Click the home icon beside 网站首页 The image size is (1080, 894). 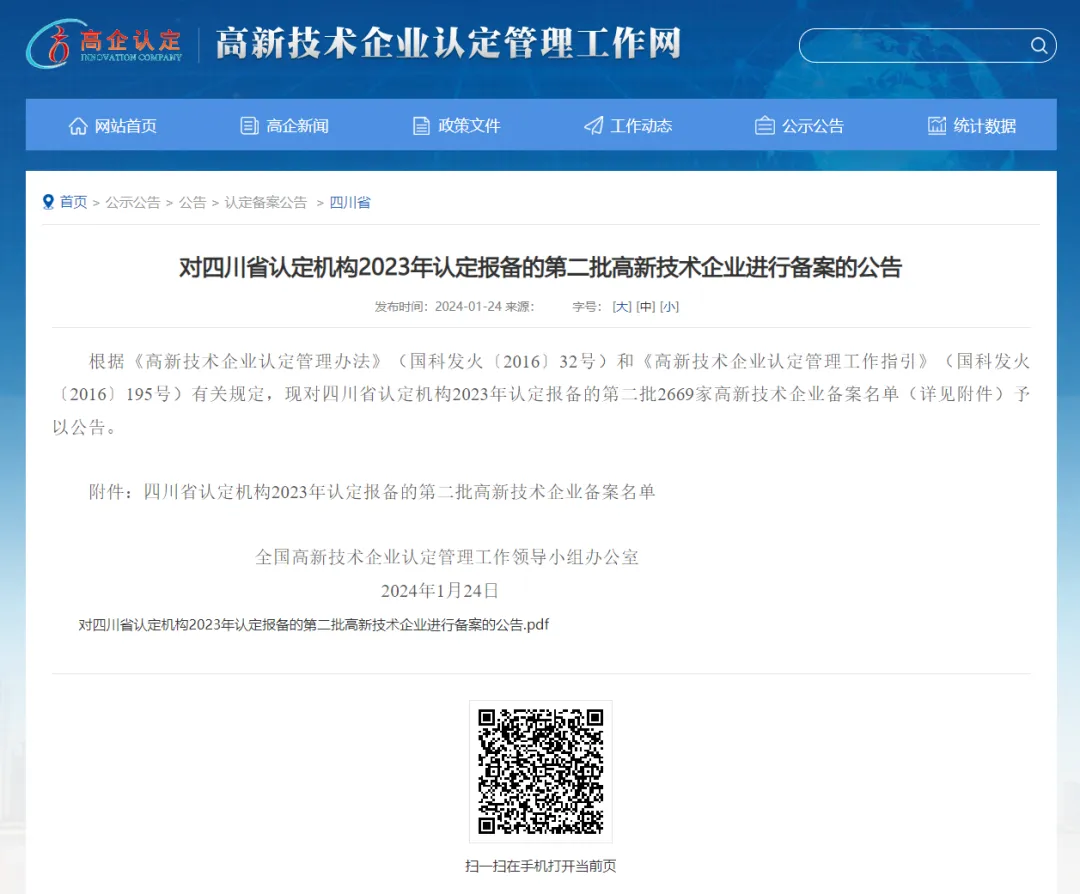coord(78,126)
